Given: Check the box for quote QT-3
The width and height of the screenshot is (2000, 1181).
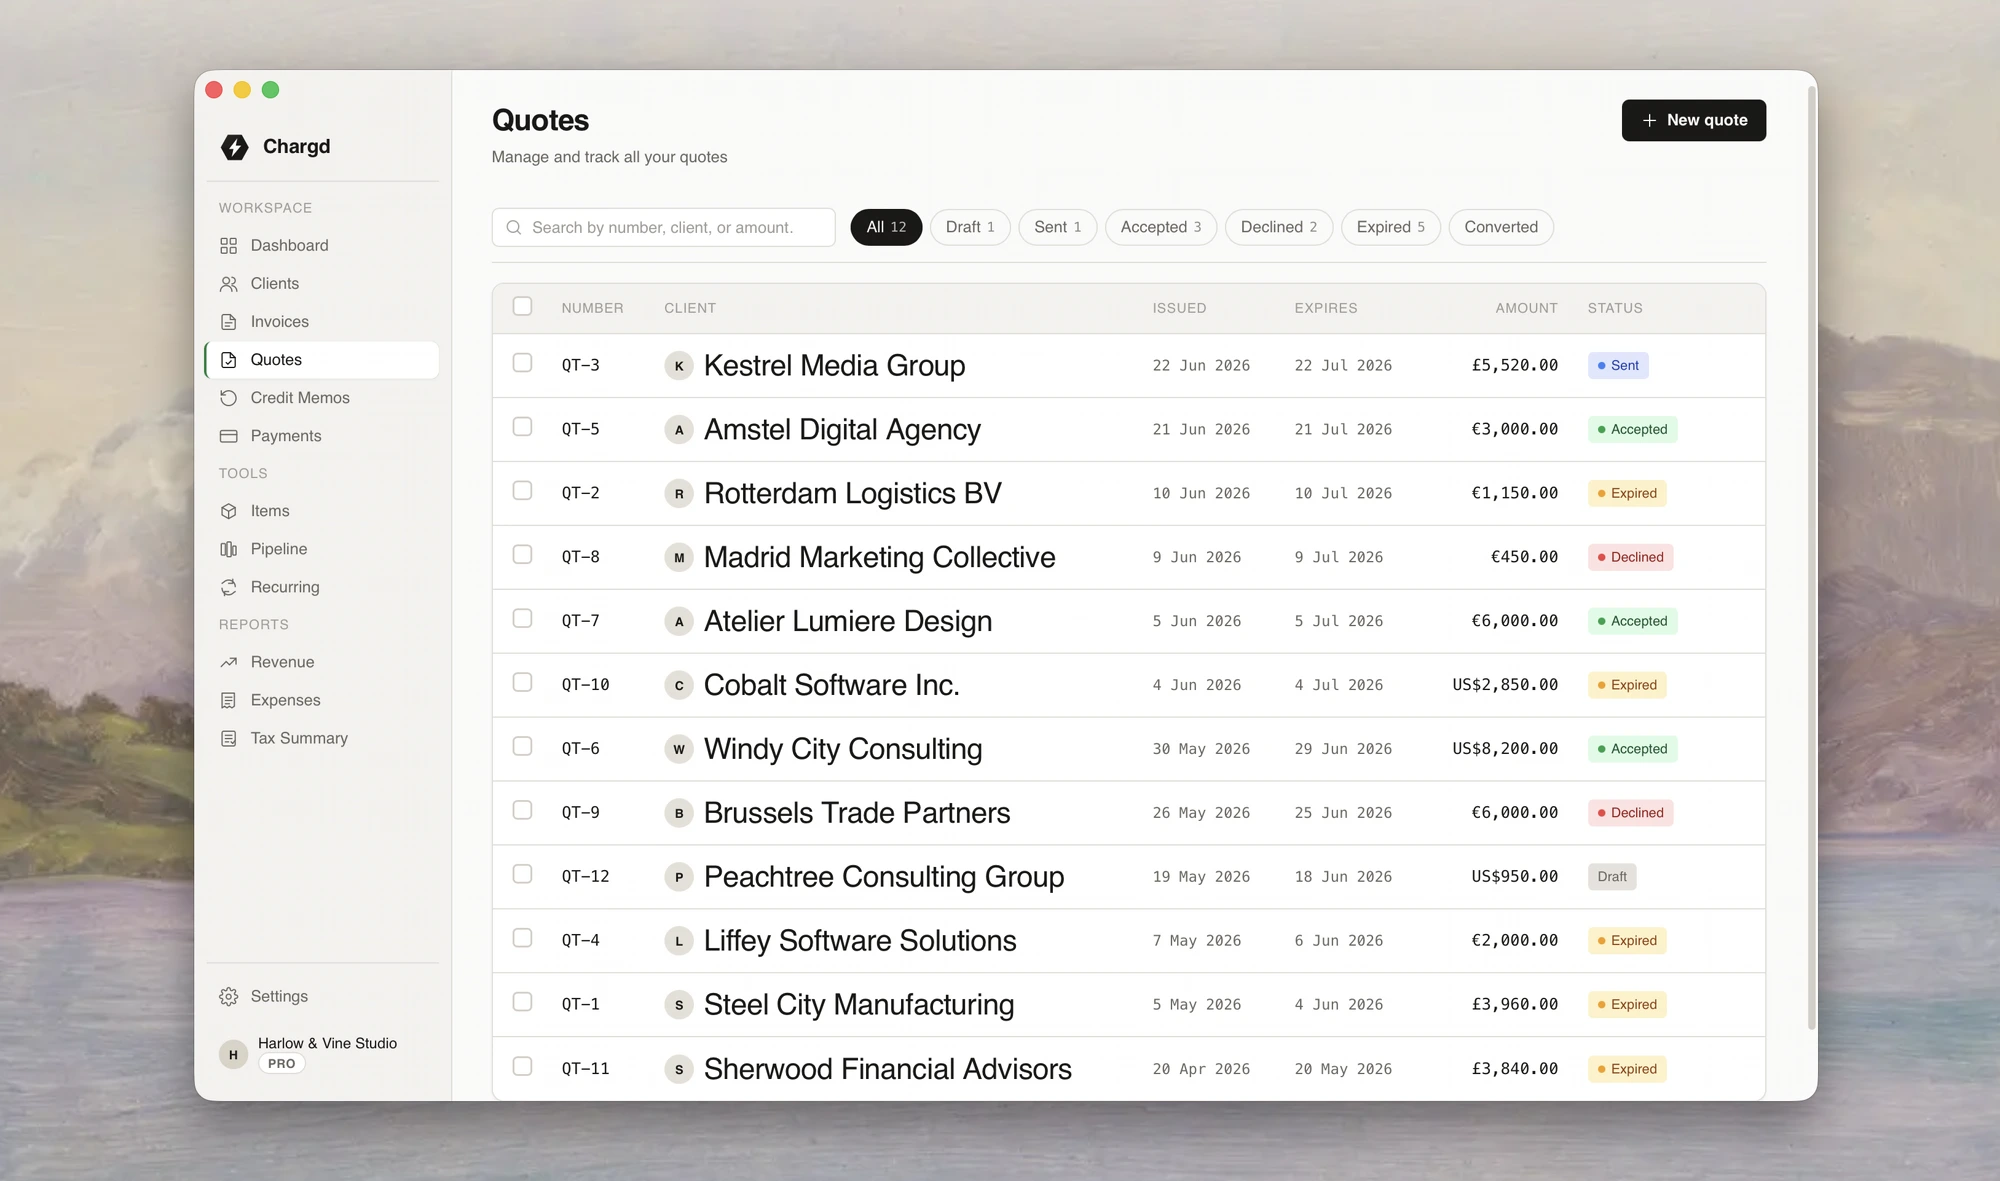Looking at the screenshot, I should (x=522, y=363).
